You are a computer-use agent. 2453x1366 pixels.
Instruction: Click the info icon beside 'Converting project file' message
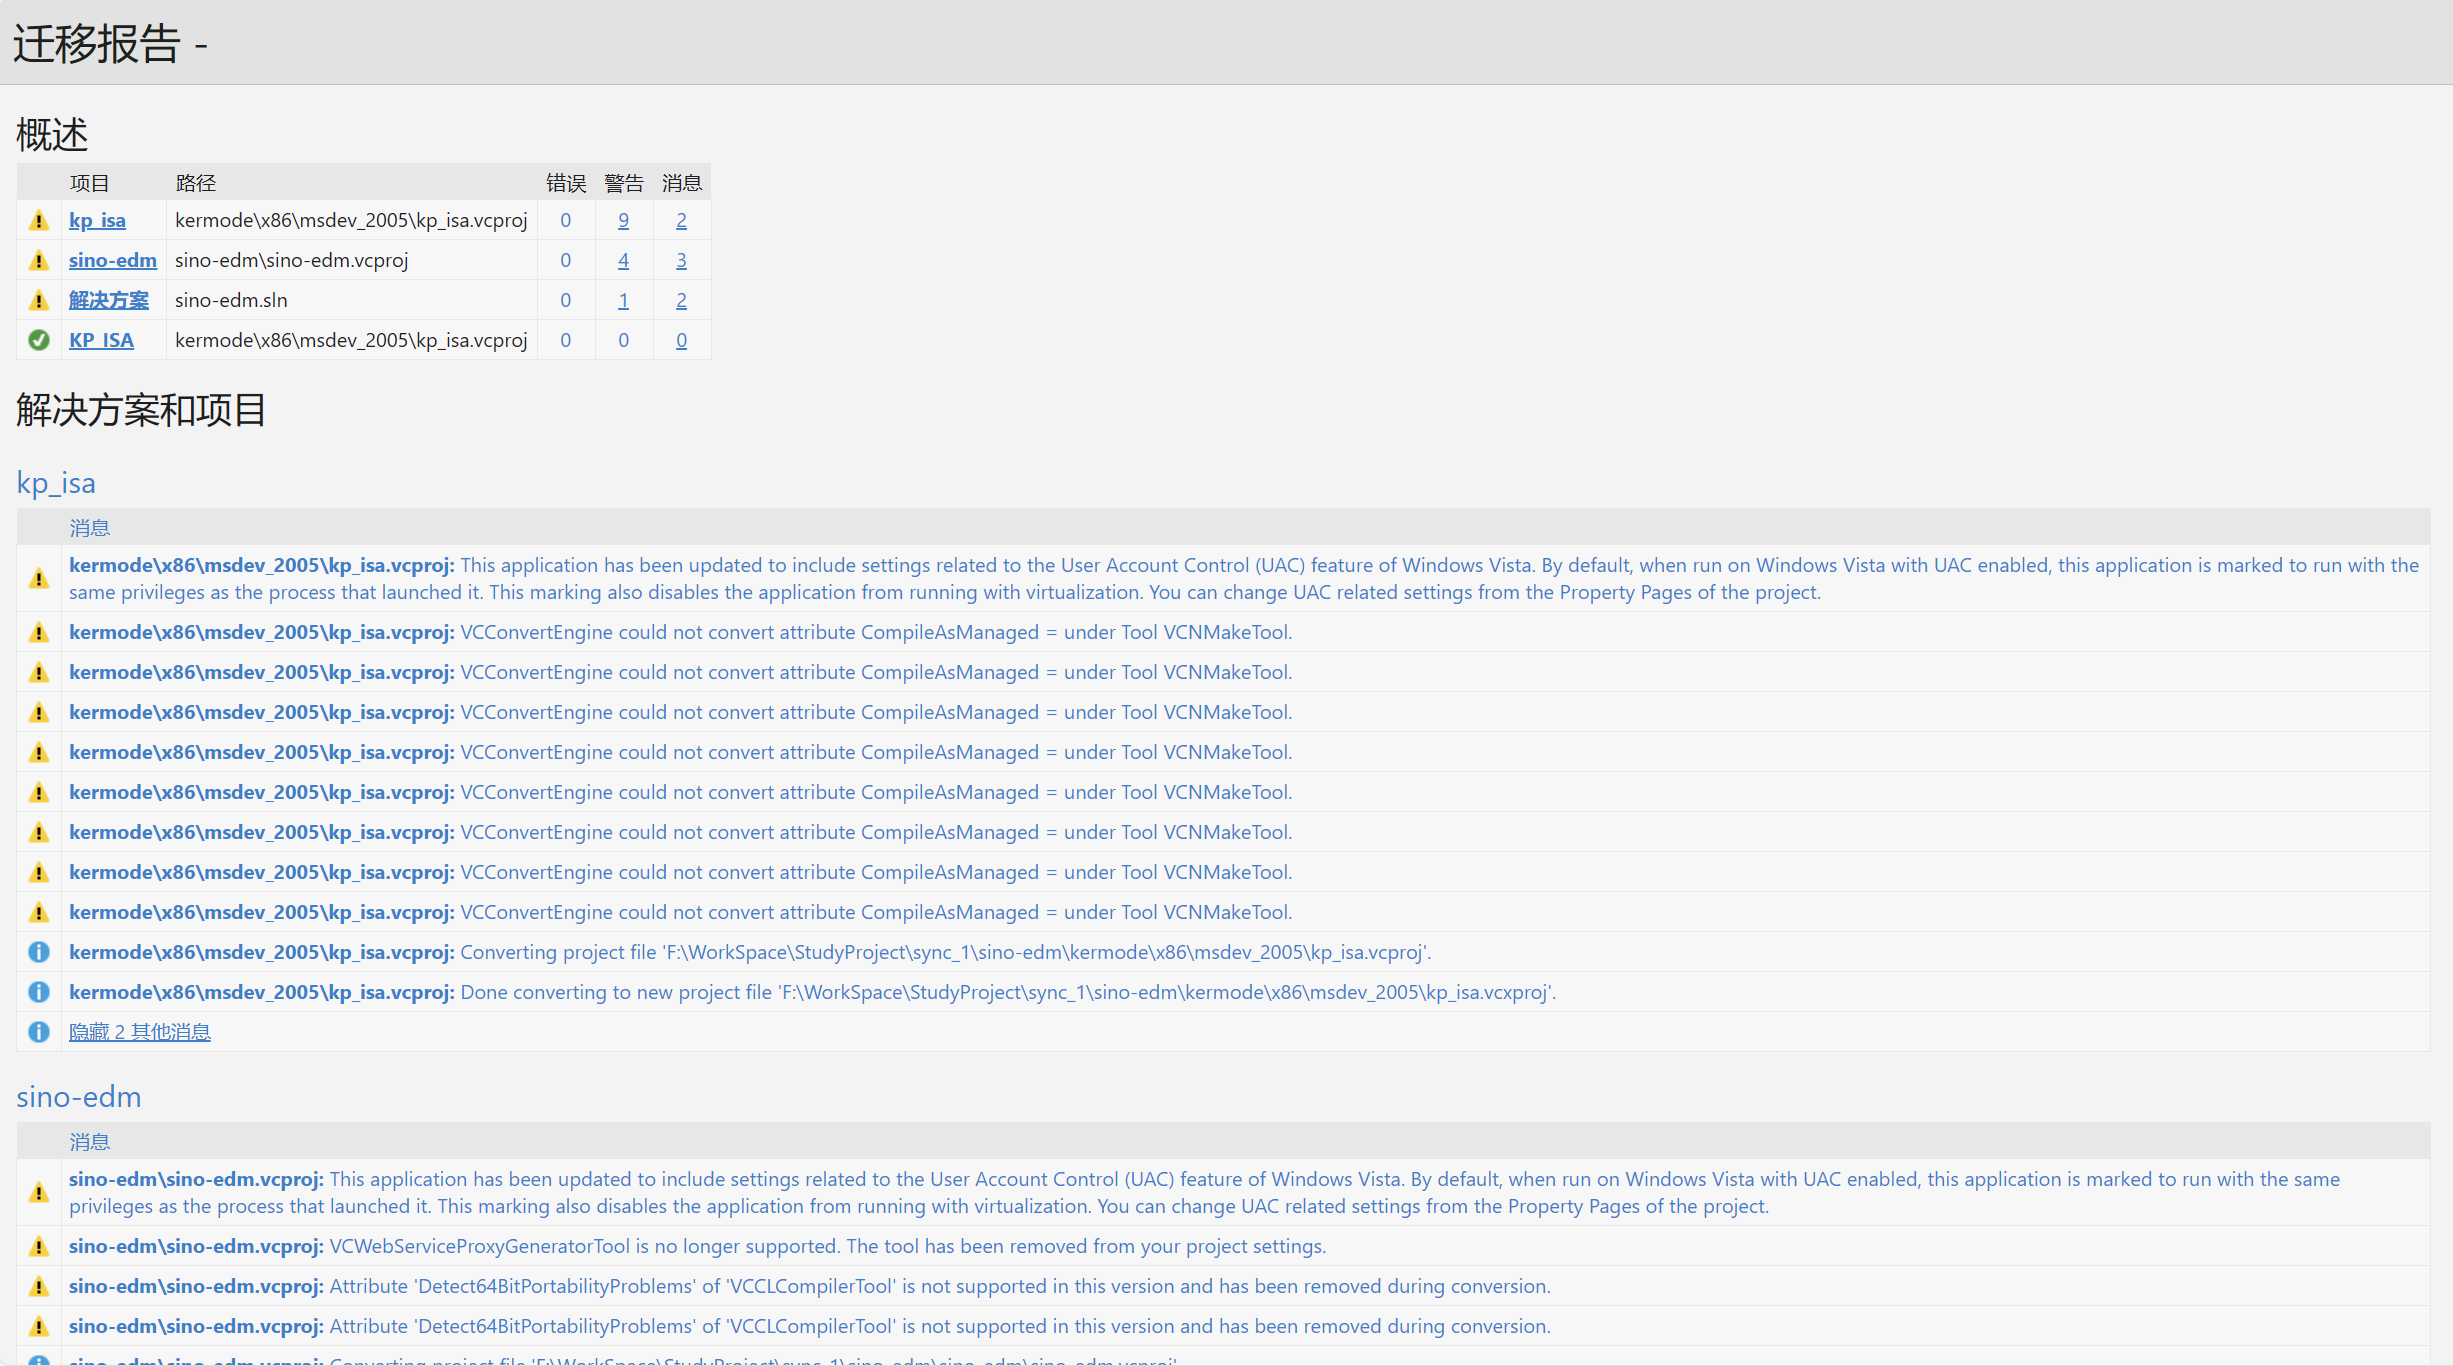tap(39, 952)
